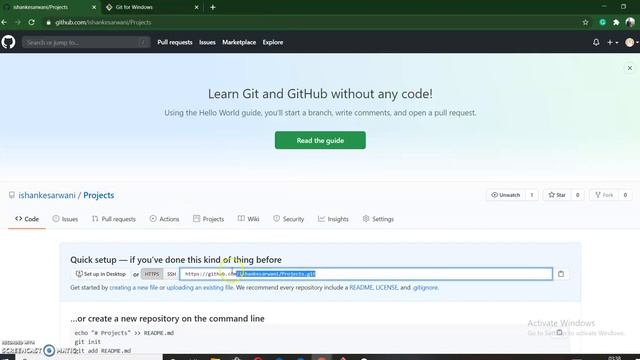The height and width of the screenshot is (360, 640).
Task: Open Pull requests in top navigation
Action: click(175, 42)
